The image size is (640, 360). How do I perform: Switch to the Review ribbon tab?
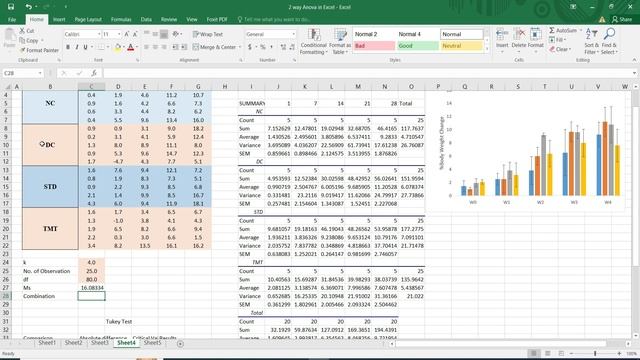coord(169,19)
